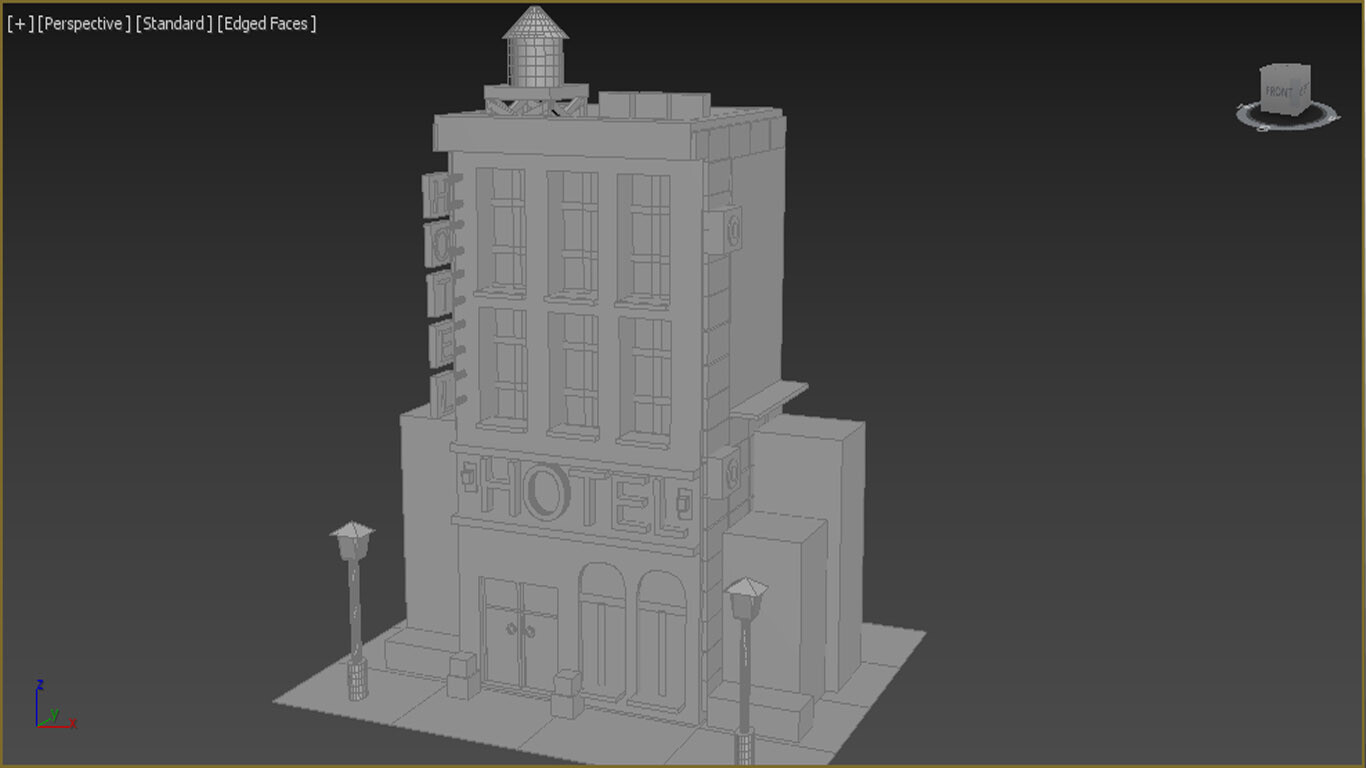This screenshot has height=768, width=1366.
Task: Open the Edged Faces shading menu
Action: click(x=268, y=23)
